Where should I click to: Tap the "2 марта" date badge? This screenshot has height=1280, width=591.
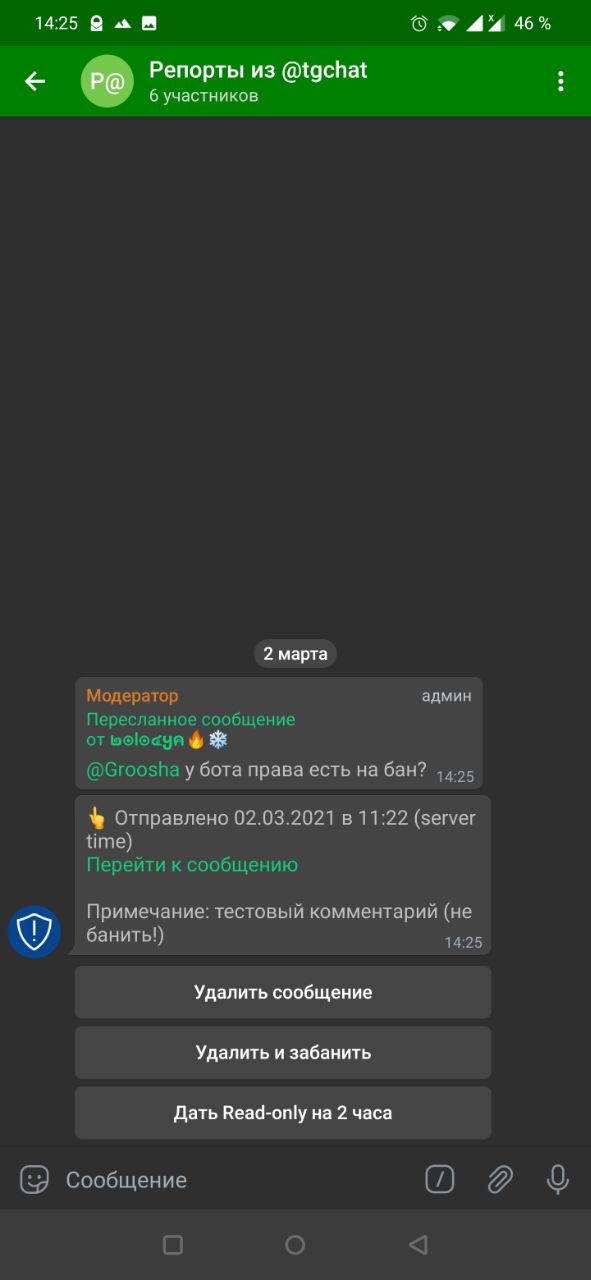(x=295, y=654)
